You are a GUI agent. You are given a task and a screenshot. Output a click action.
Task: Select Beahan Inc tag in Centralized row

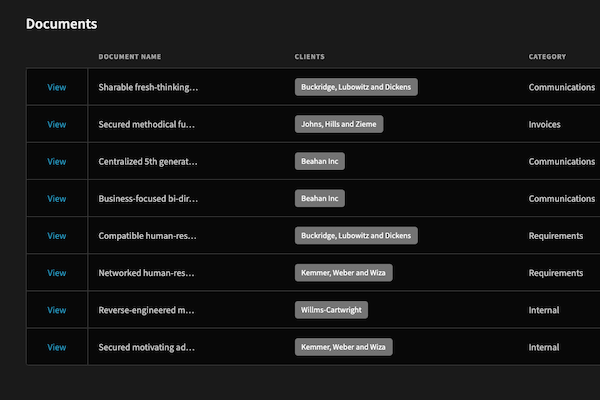point(320,161)
